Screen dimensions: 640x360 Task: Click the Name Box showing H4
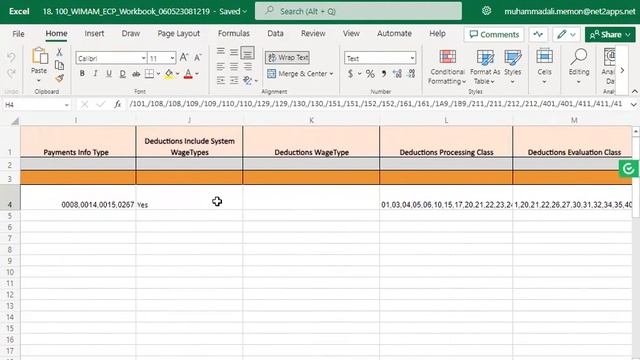point(37,105)
